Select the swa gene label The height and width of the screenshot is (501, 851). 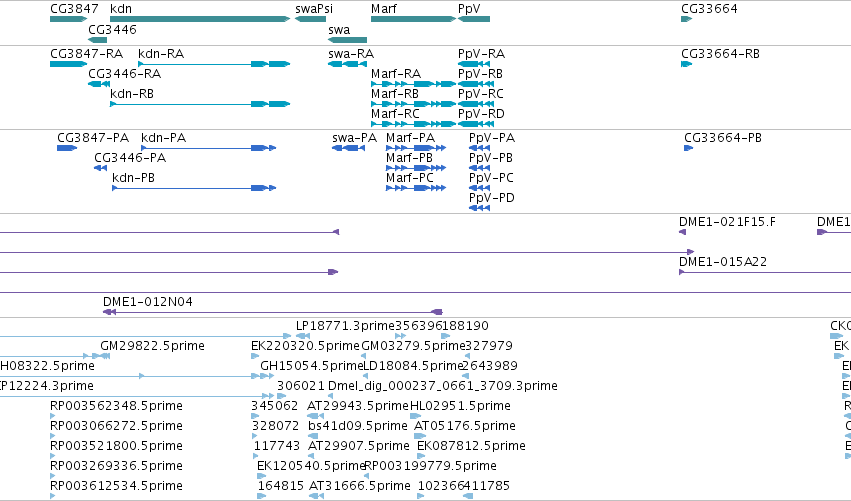[x=339, y=30]
